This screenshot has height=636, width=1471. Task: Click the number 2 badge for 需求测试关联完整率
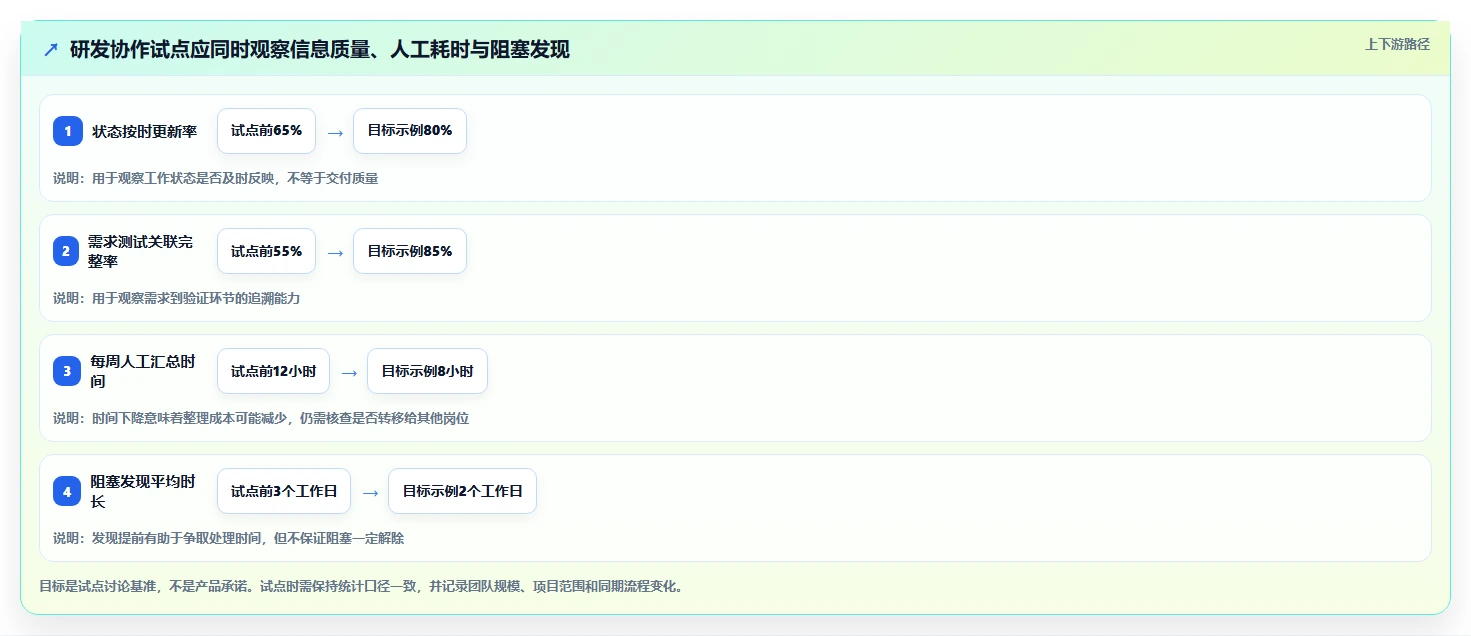(66, 251)
